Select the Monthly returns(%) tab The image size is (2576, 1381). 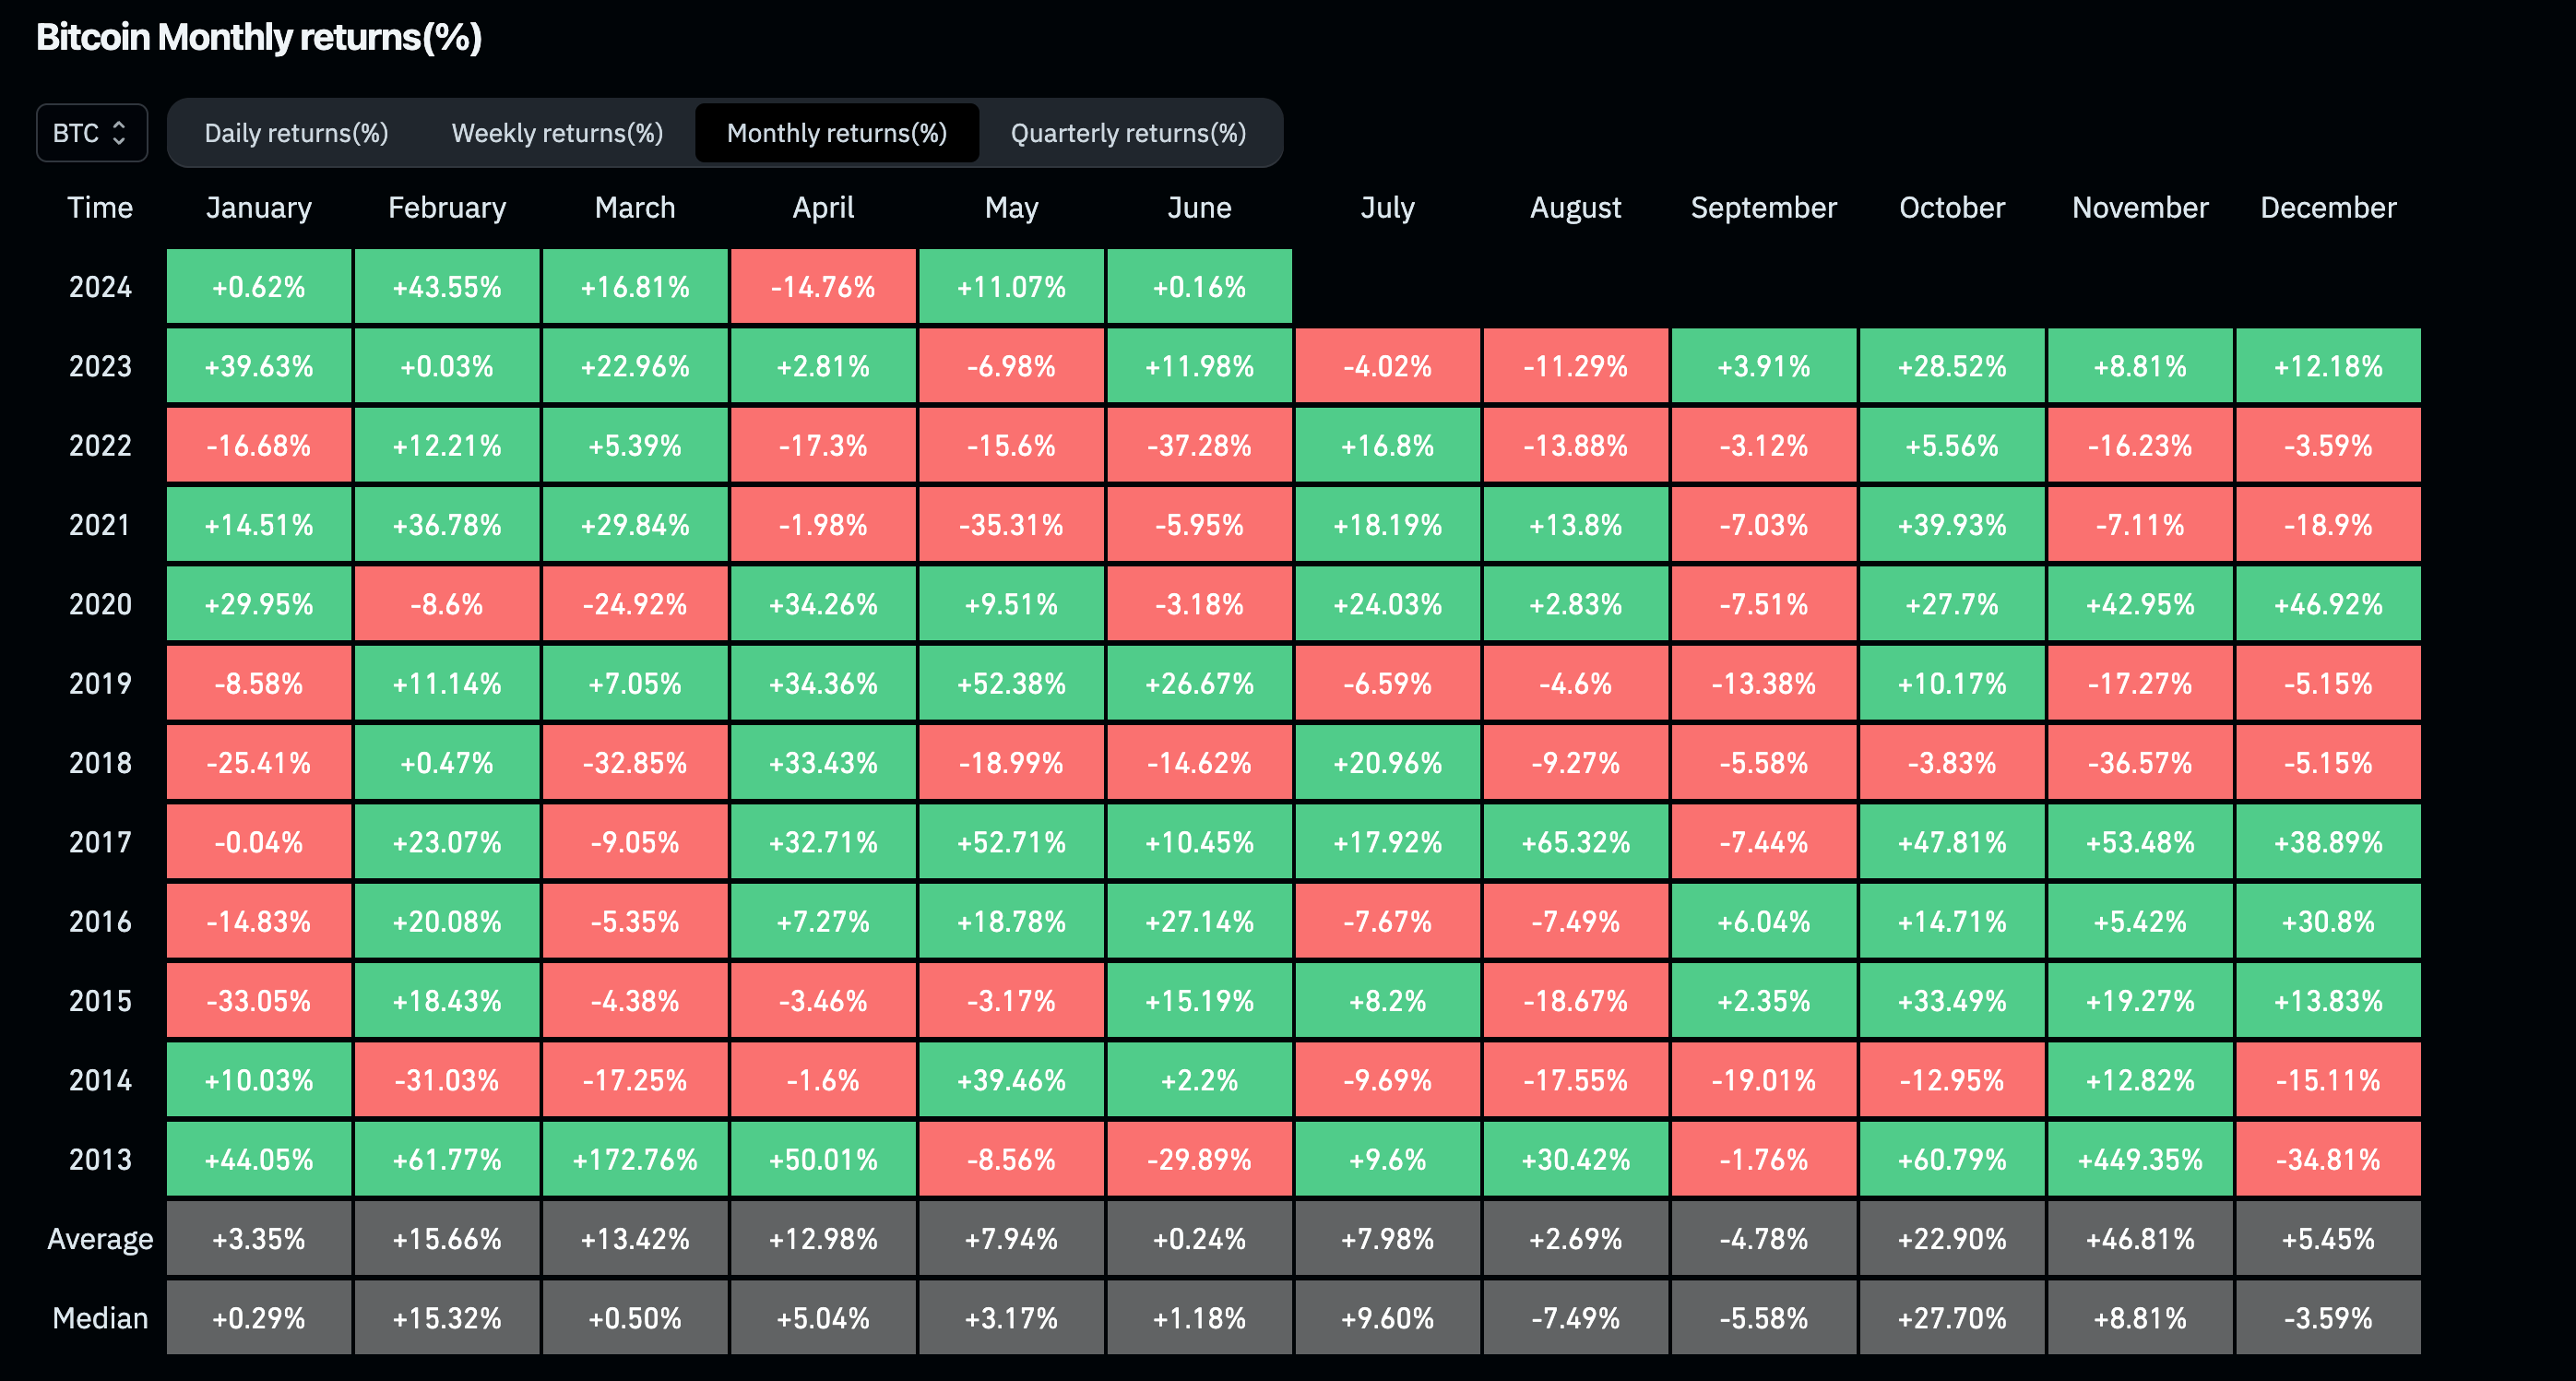(x=836, y=133)
